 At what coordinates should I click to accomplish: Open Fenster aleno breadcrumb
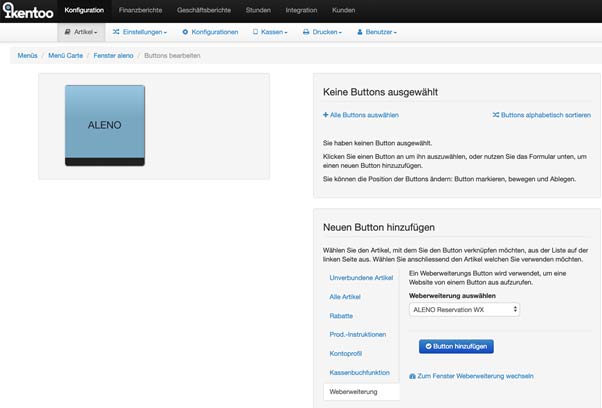(113, 56)
